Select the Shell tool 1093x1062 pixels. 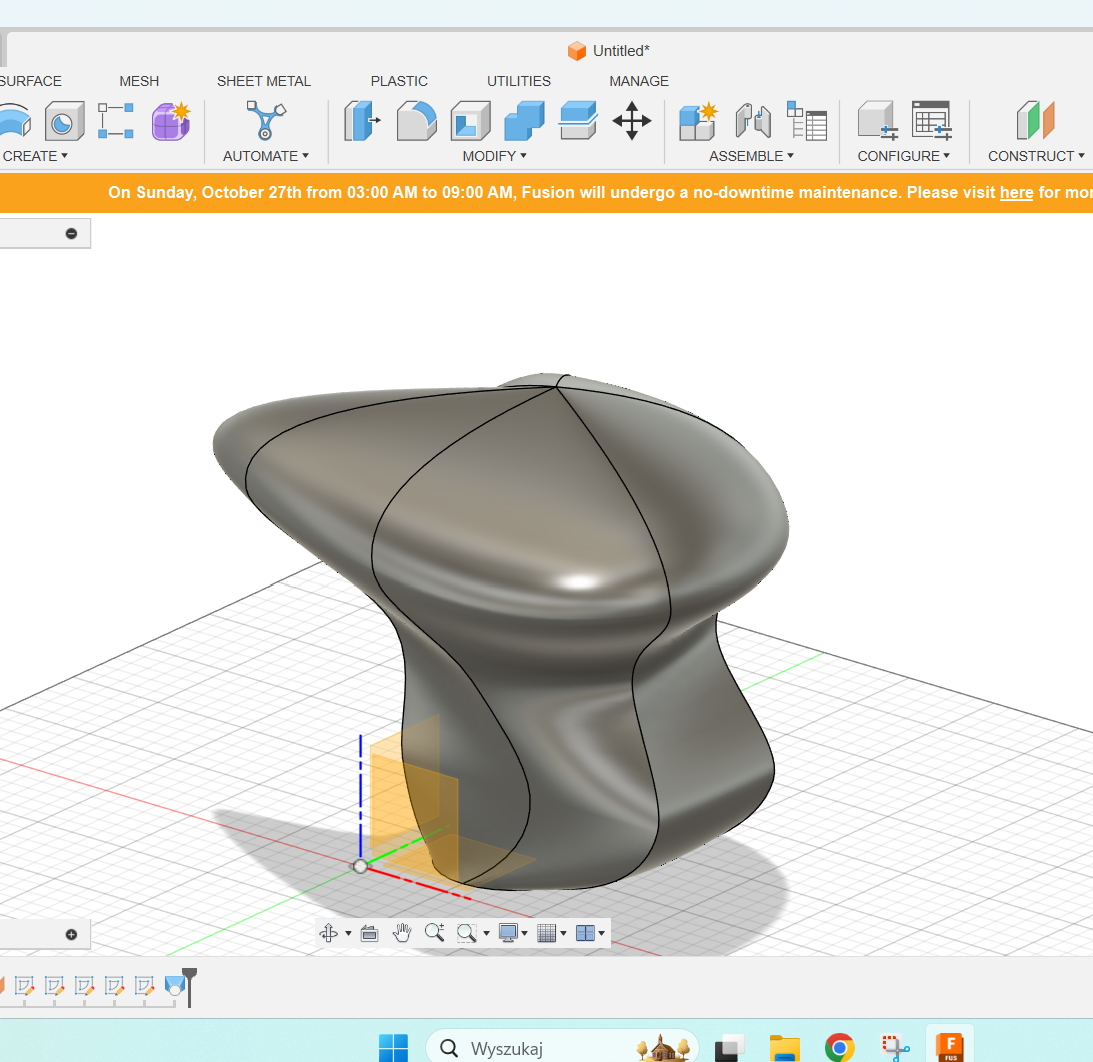click(x=471, y=121)
